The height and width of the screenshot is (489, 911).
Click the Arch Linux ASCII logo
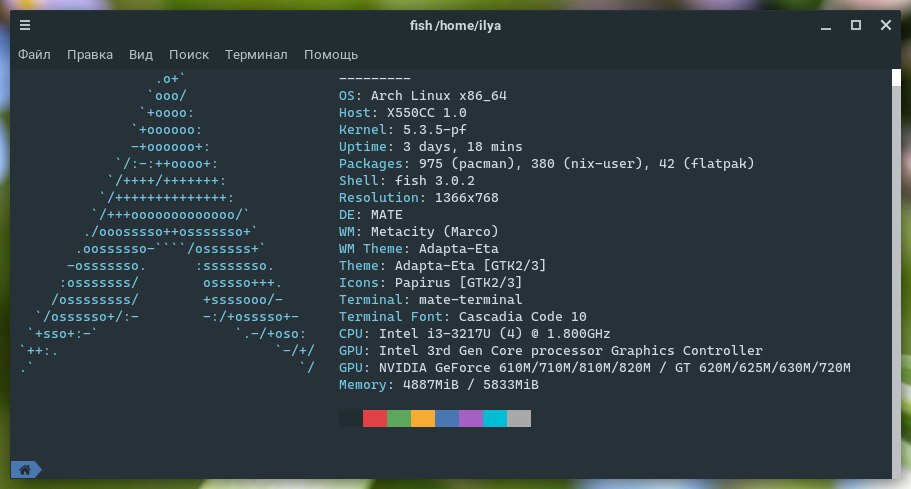point(167,223)
